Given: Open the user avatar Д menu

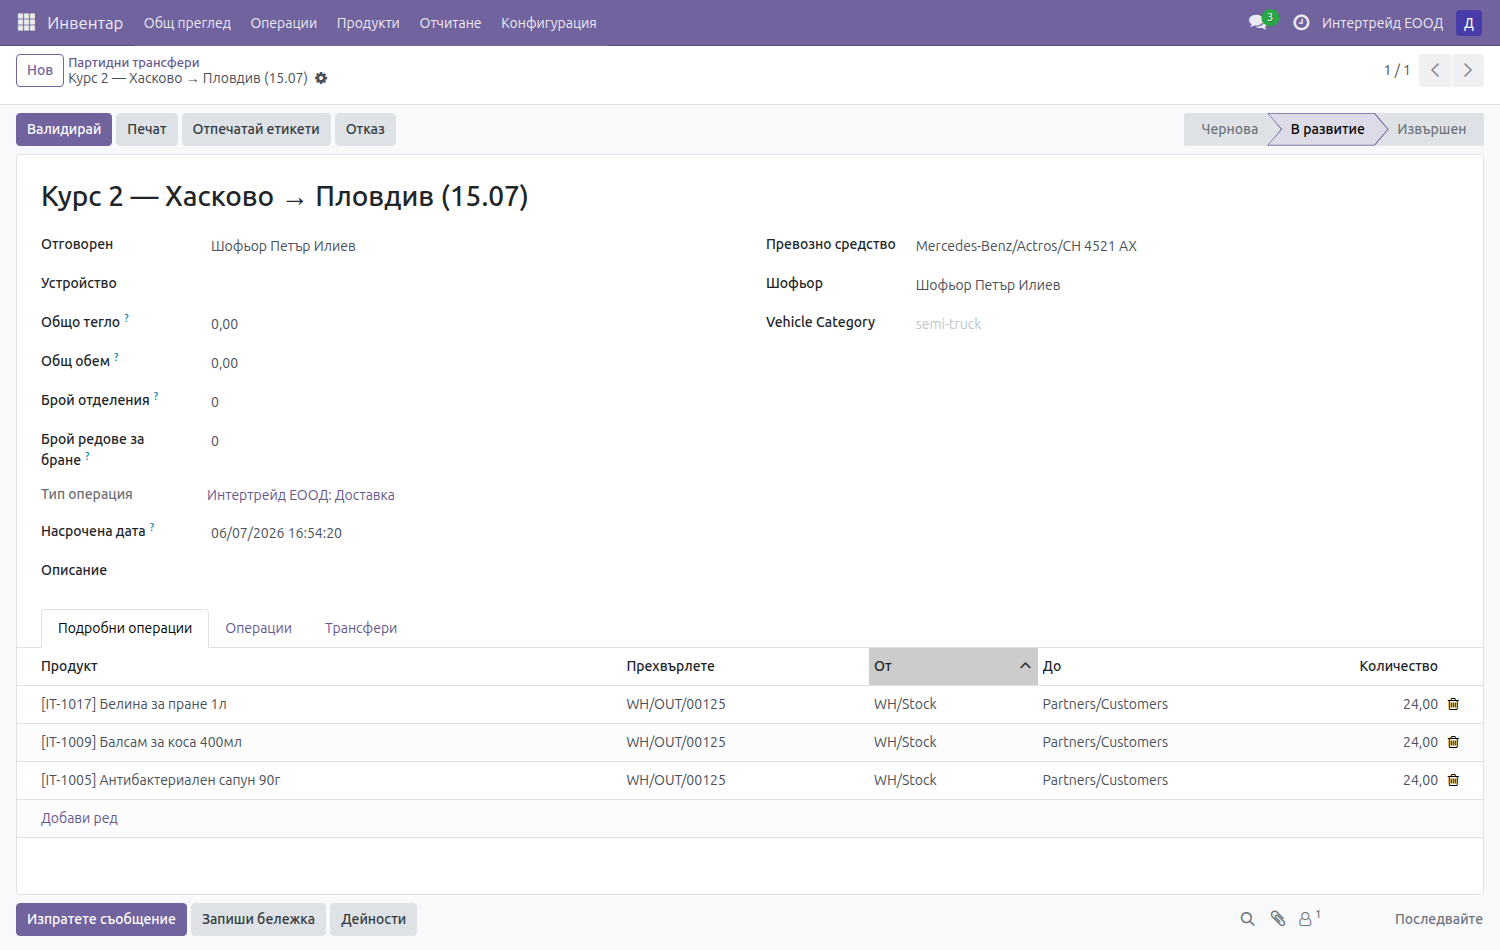Looking at the screenshot, I should pos(1469,23).
